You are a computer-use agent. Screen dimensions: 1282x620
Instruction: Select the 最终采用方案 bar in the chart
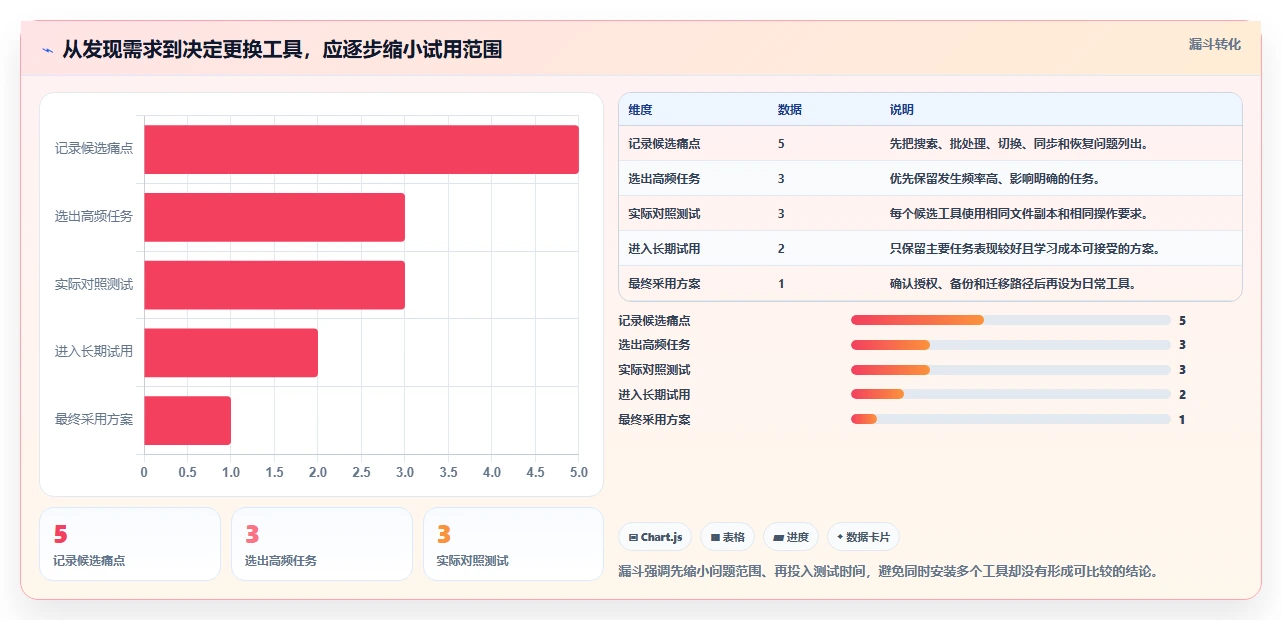(187, 420)
